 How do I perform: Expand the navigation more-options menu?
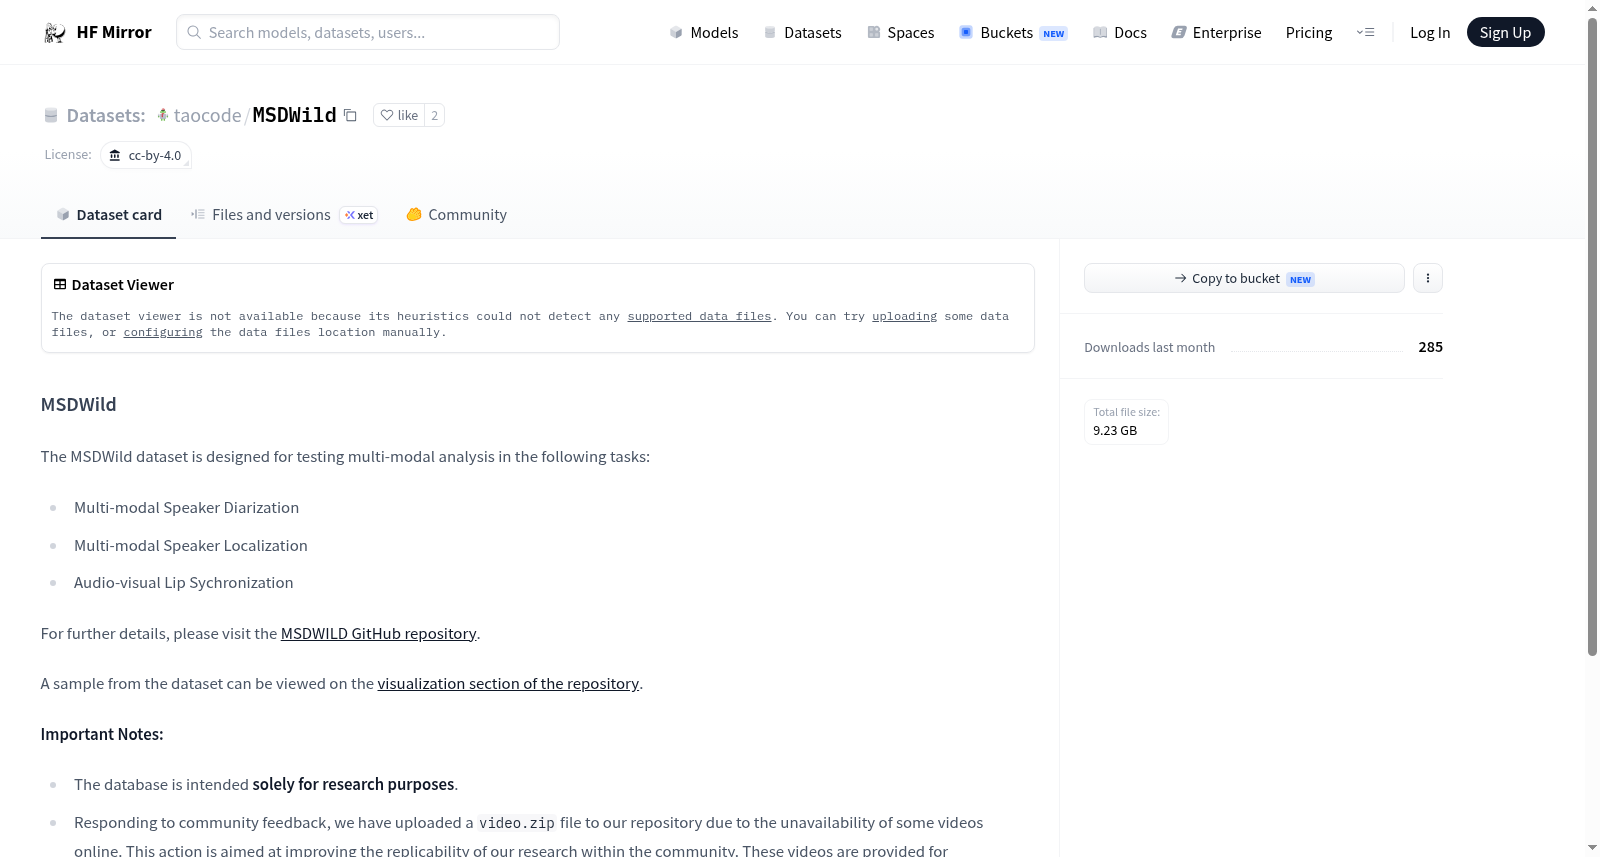(1365, 32)
